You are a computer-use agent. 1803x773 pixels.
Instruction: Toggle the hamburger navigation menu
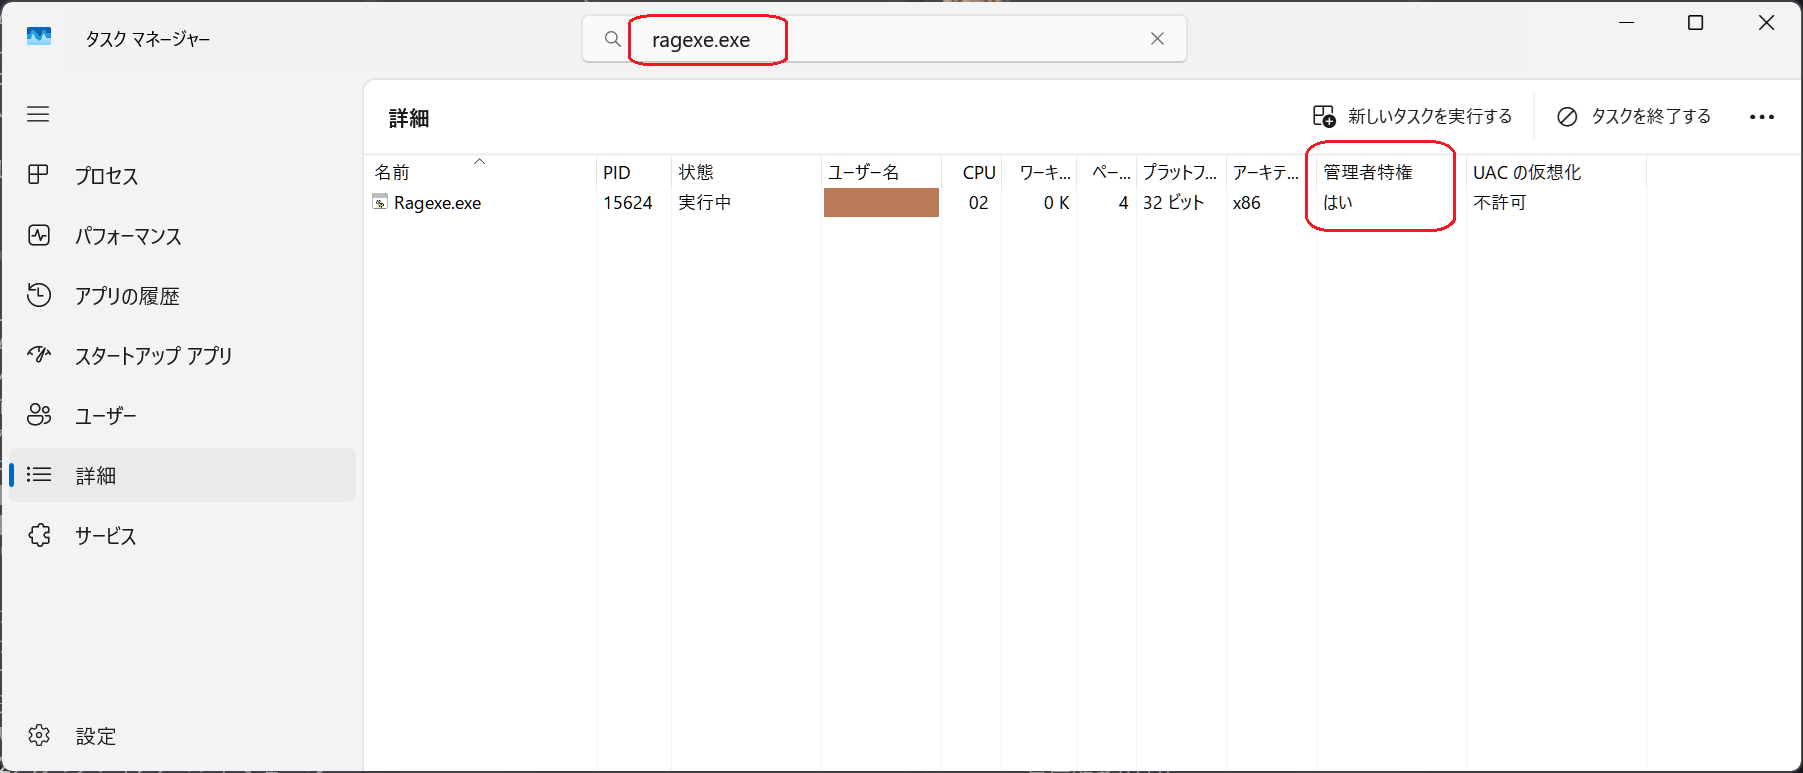[38, 114]
